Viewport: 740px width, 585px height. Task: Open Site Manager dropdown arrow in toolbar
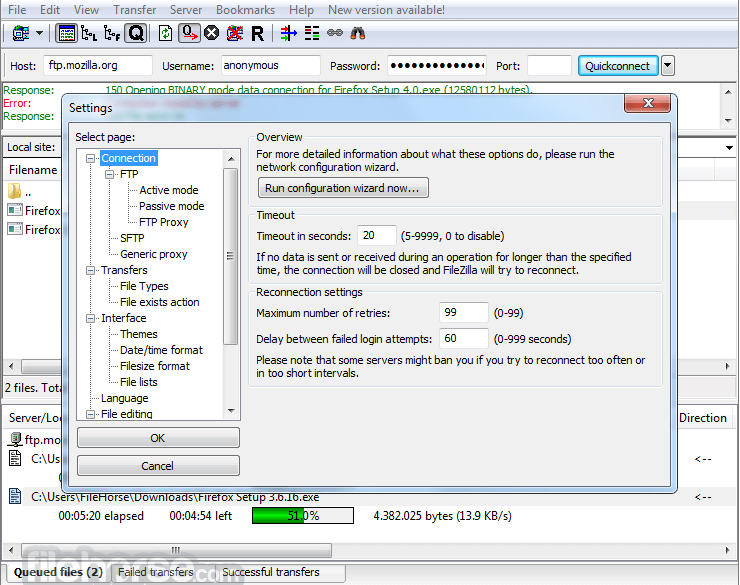coord(40,33)
